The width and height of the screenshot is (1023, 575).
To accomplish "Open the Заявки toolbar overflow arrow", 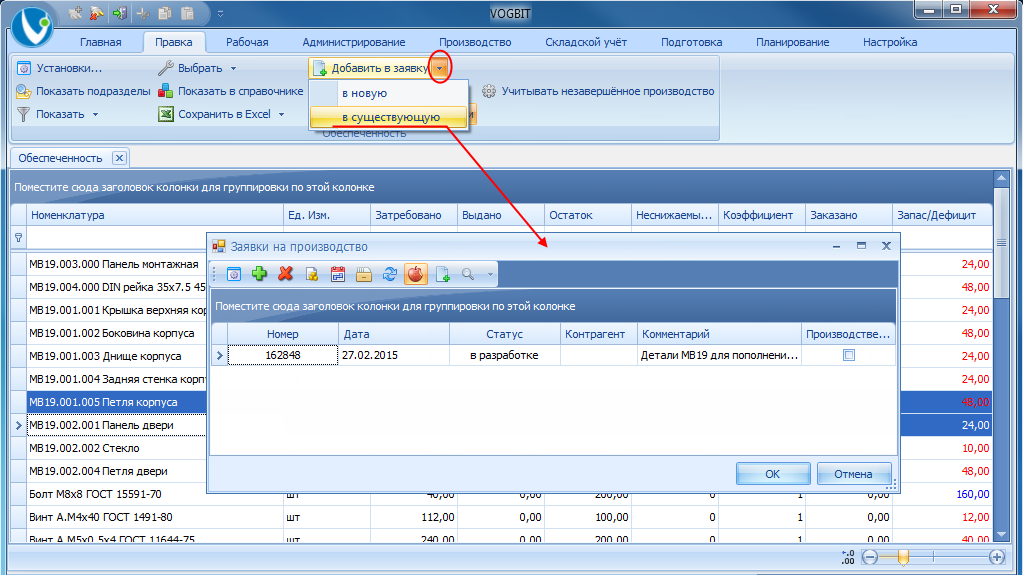I will (x=490, y=274).
